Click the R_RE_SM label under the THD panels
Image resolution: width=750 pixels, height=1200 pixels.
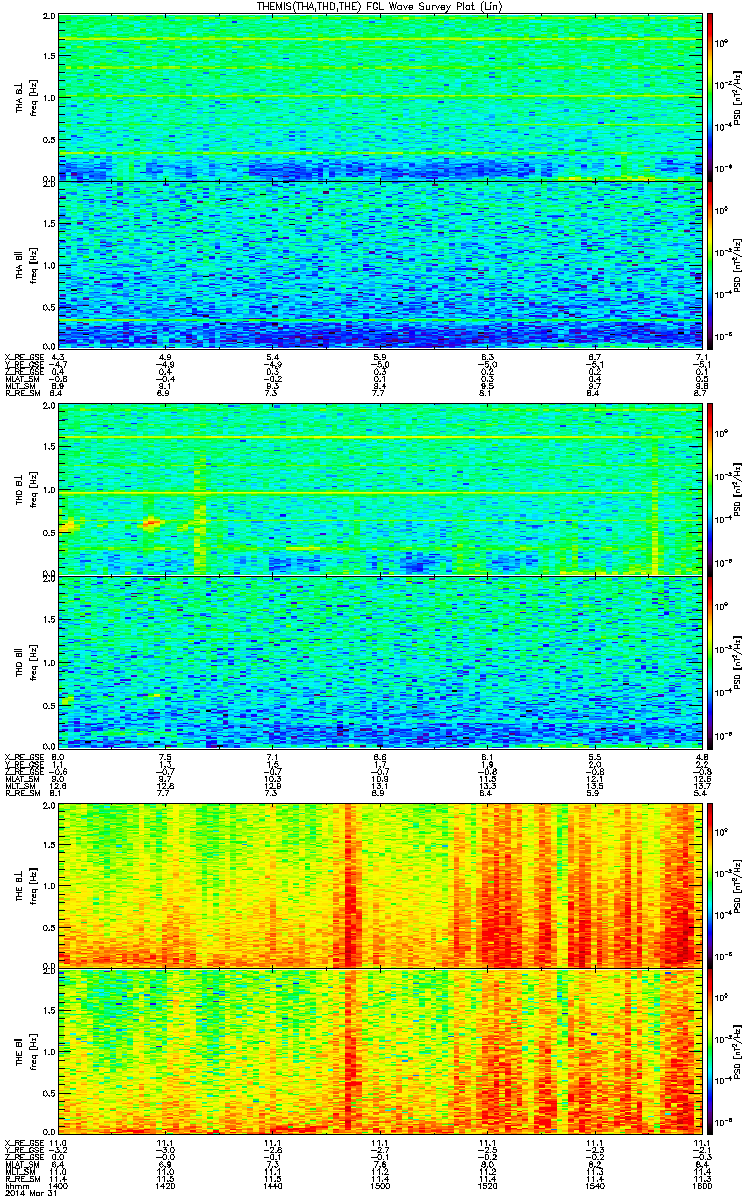tap(22, 794)
